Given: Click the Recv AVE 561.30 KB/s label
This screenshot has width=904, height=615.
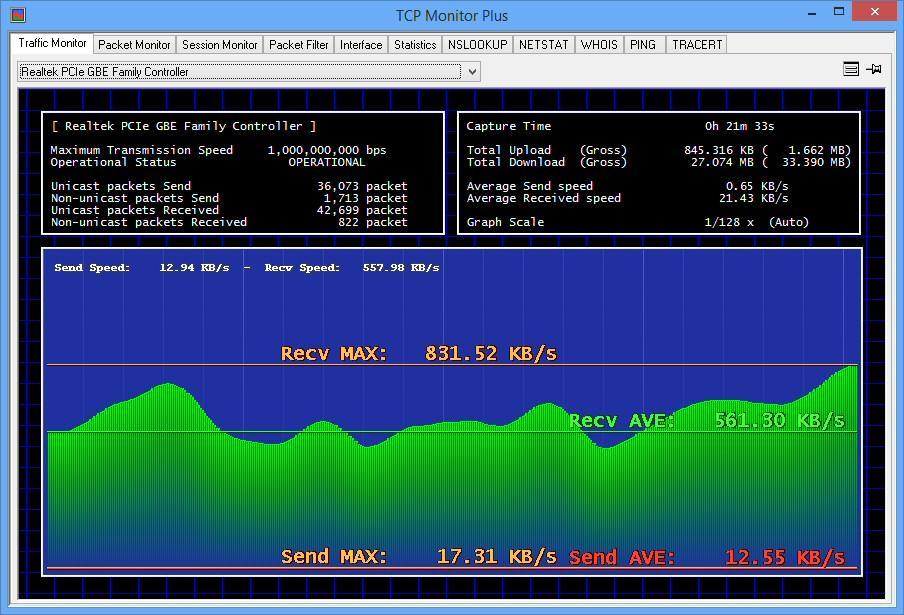Looking at the screenshot, I should tap(707, 421).
